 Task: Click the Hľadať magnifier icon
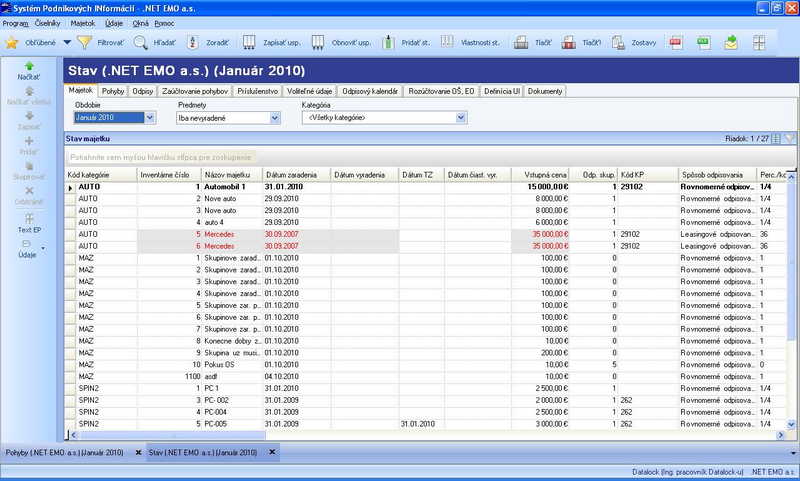tap(141, 43)
